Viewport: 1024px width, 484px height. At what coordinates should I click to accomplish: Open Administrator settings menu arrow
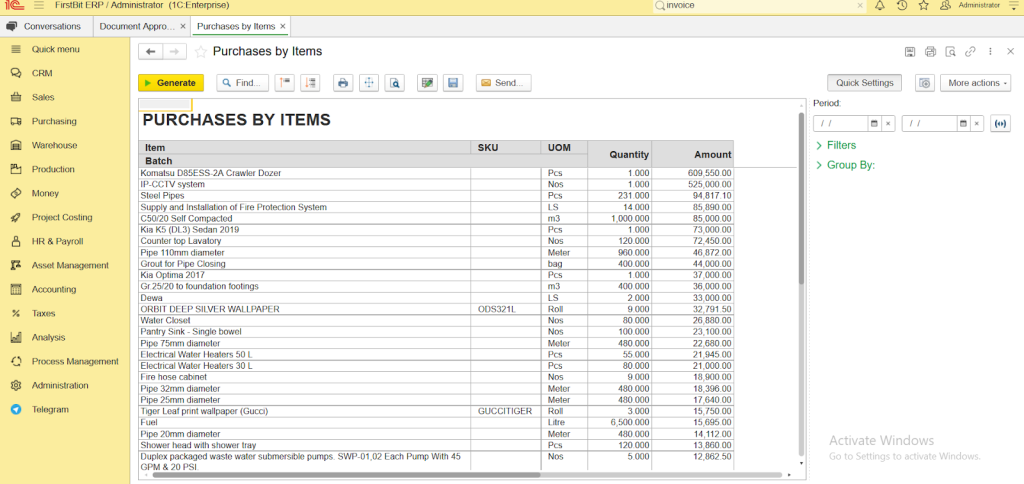[x=1014, y=5]
